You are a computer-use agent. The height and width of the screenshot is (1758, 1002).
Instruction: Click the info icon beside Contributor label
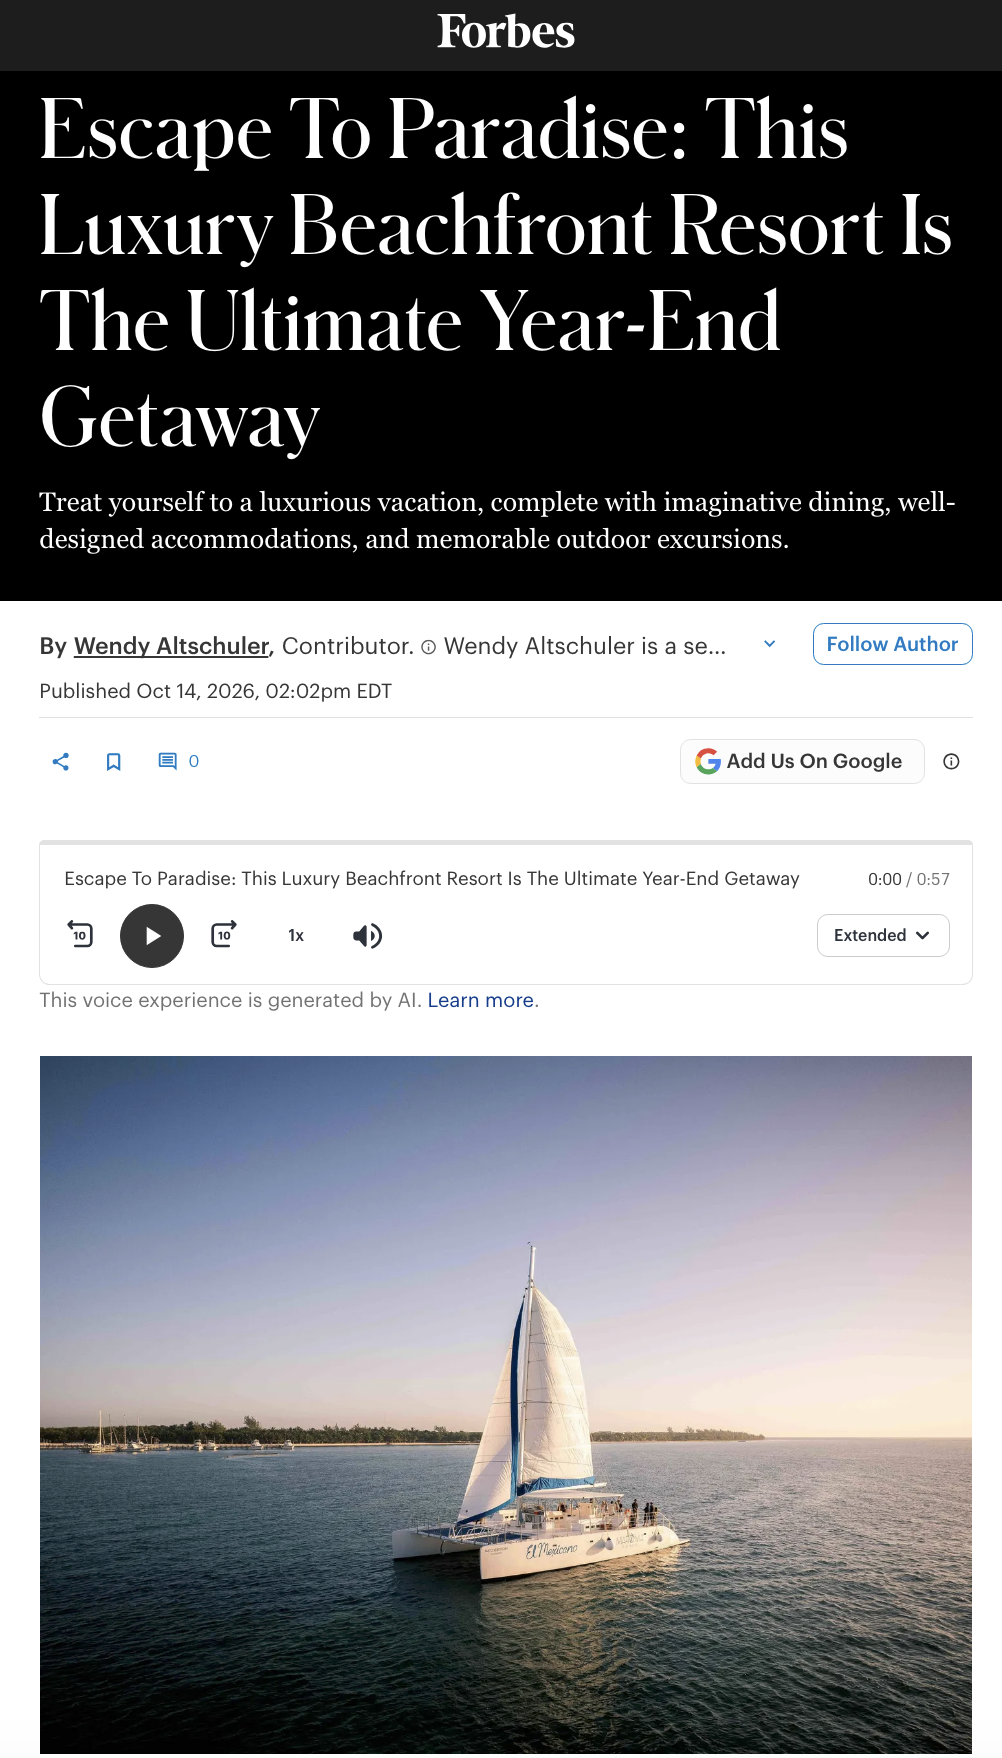pyautogui.click(x=429, y=647)
